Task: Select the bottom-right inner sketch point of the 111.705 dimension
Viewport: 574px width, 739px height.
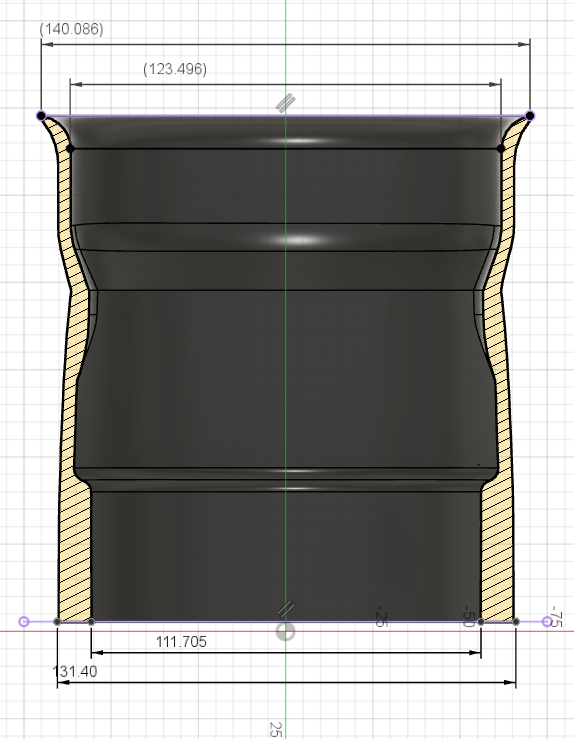Action: pyautogui.click(x=481, y=622)
